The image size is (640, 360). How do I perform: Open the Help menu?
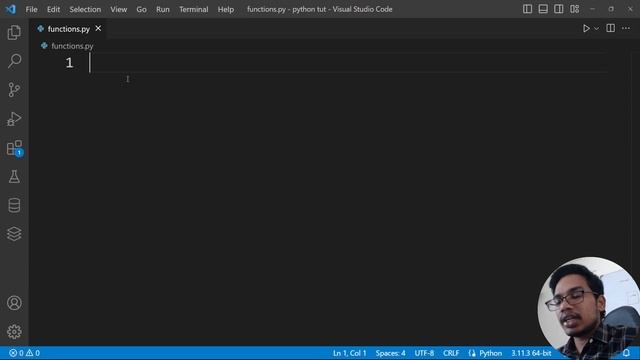226,9
